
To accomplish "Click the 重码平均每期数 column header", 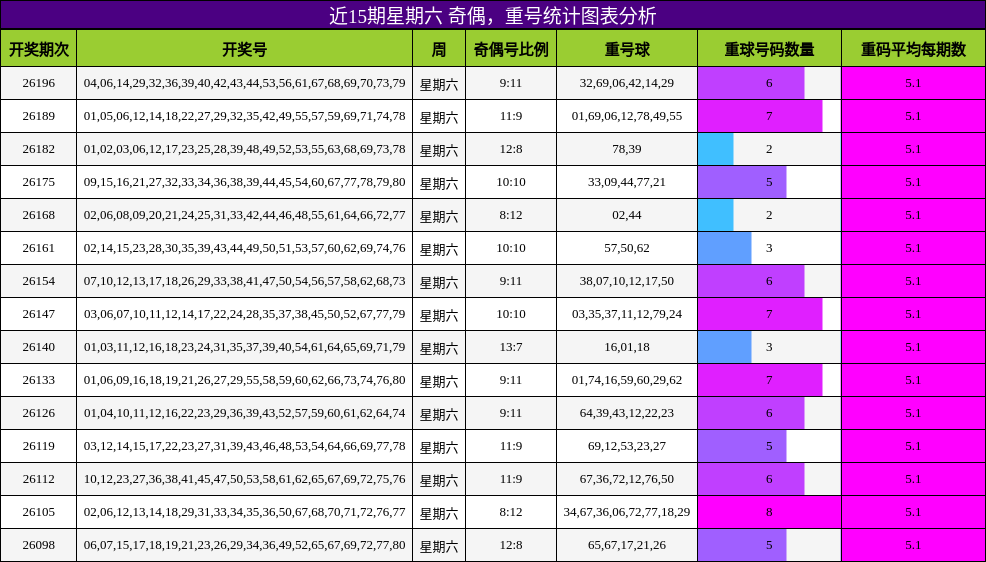I will tap(913, 48).
